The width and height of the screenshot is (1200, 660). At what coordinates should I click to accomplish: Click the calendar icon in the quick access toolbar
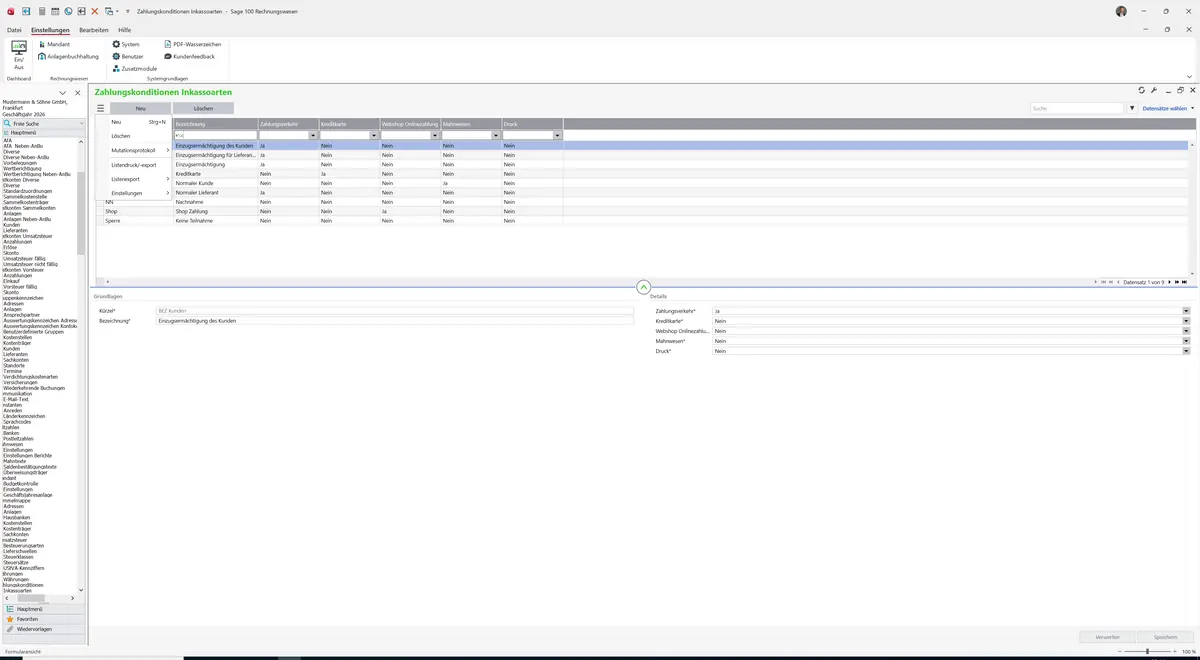click(x=55, y=11)
